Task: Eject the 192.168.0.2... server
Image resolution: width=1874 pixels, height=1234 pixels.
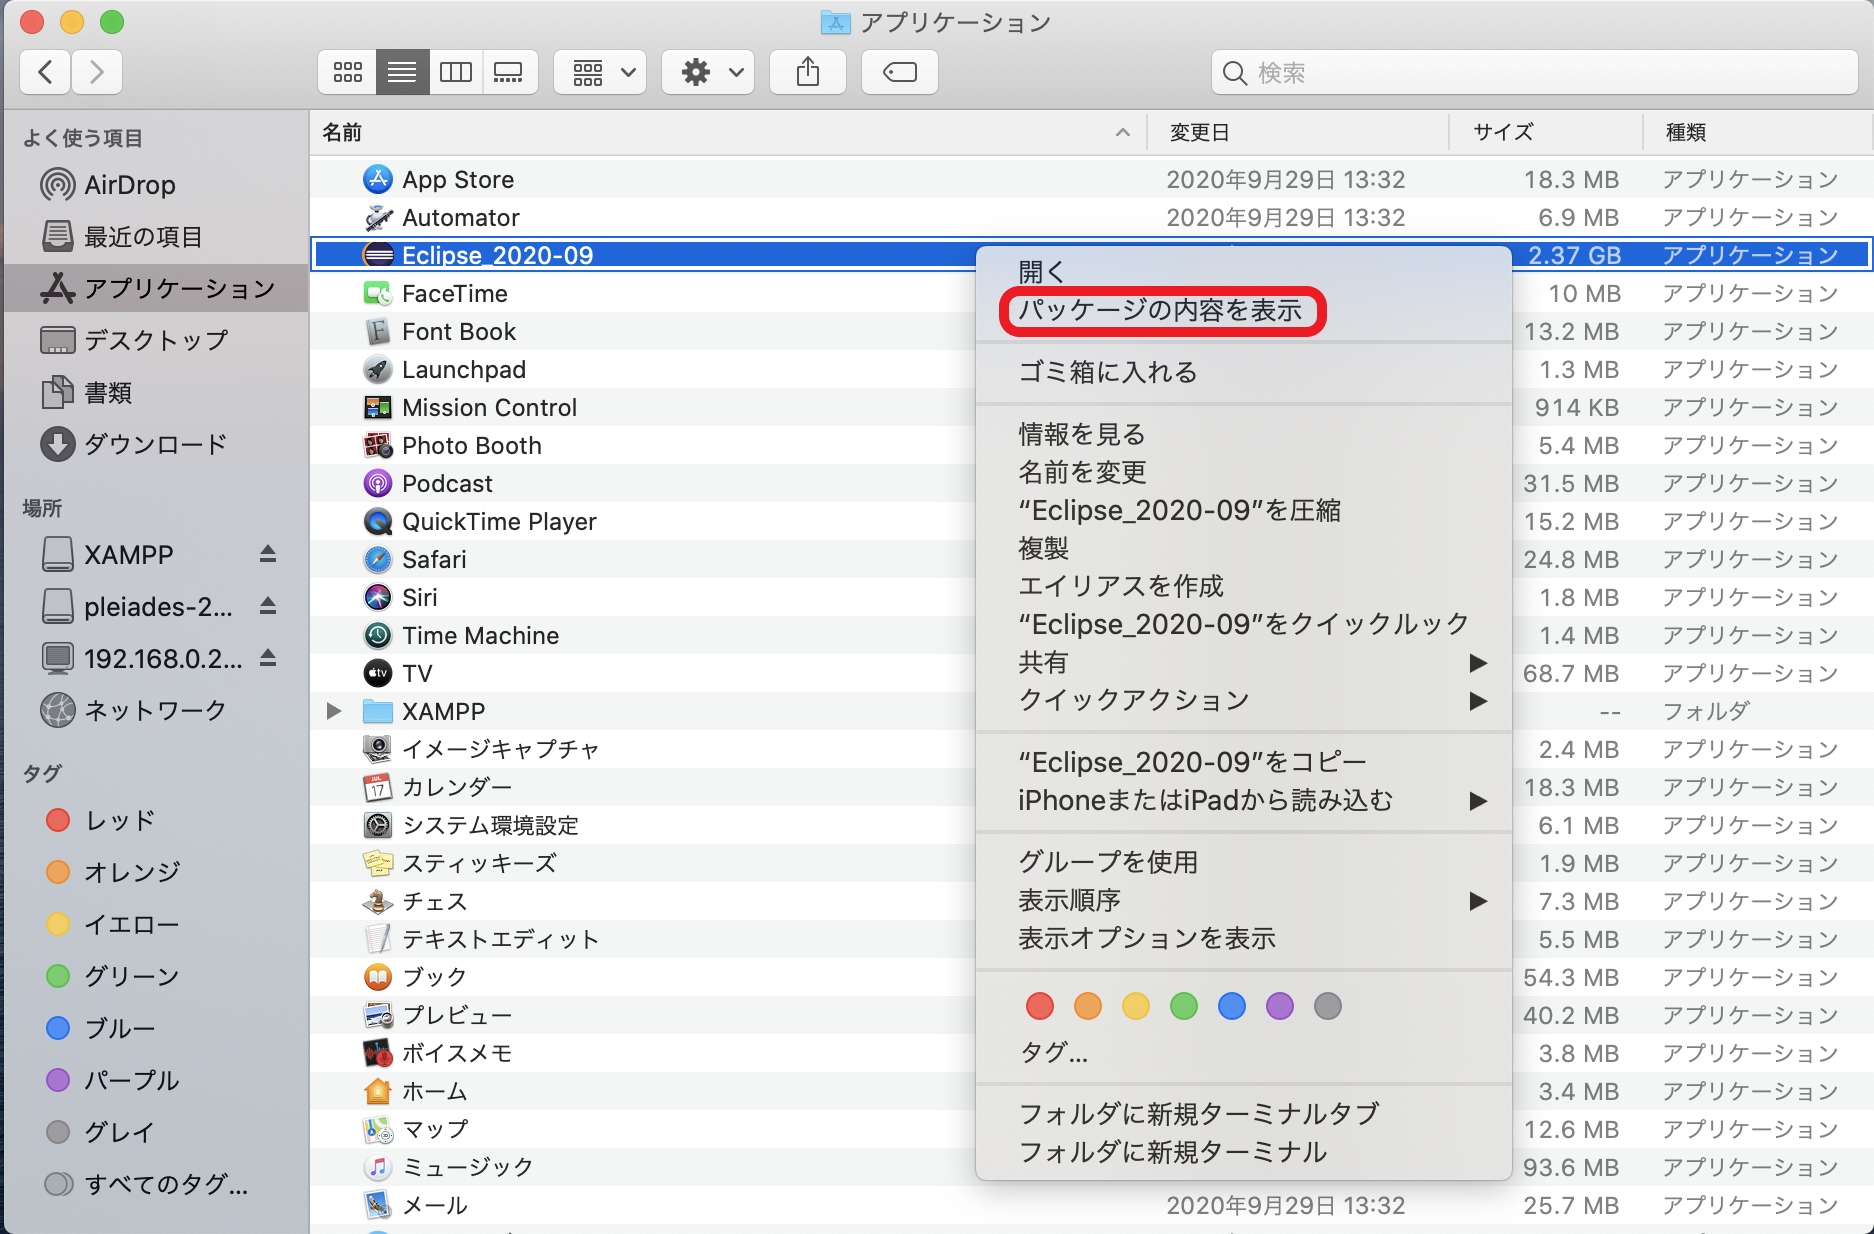Action: point(268,658)
